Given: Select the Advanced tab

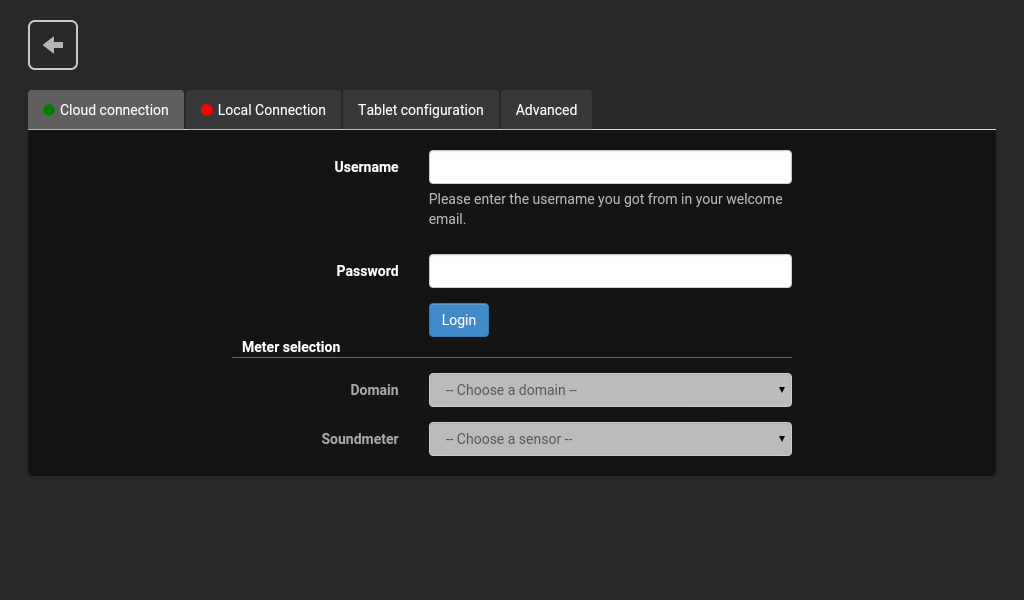Looking at the screenshot, I should (546, 110).
